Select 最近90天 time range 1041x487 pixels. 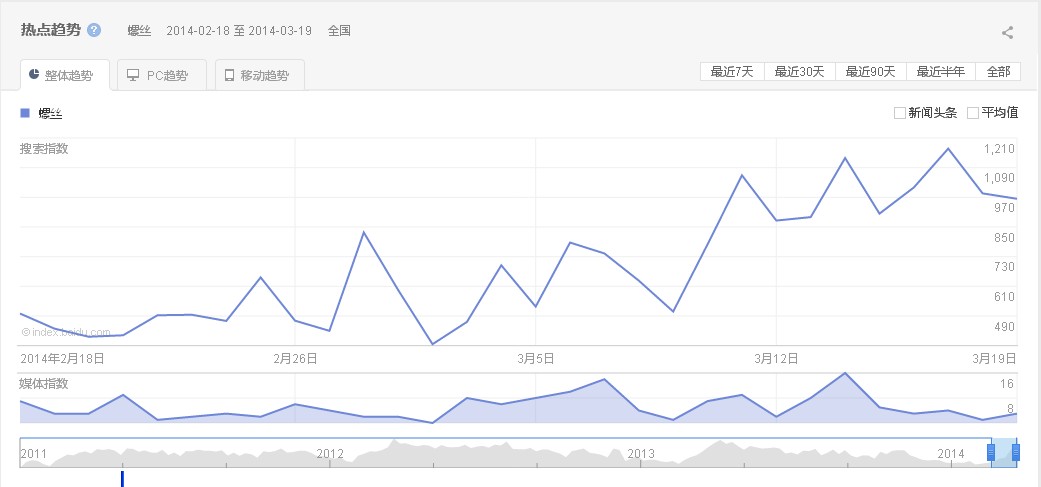tap(870, 72)
